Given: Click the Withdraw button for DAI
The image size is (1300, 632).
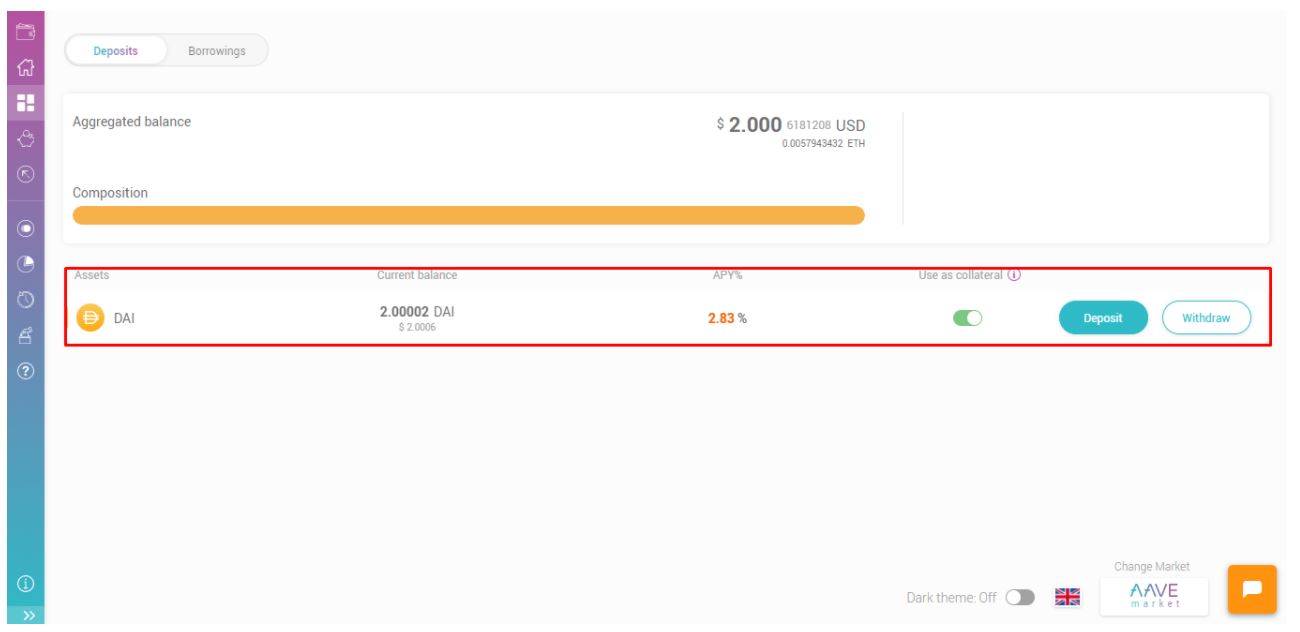Looking at the screenshot, I should point(1206,318).
